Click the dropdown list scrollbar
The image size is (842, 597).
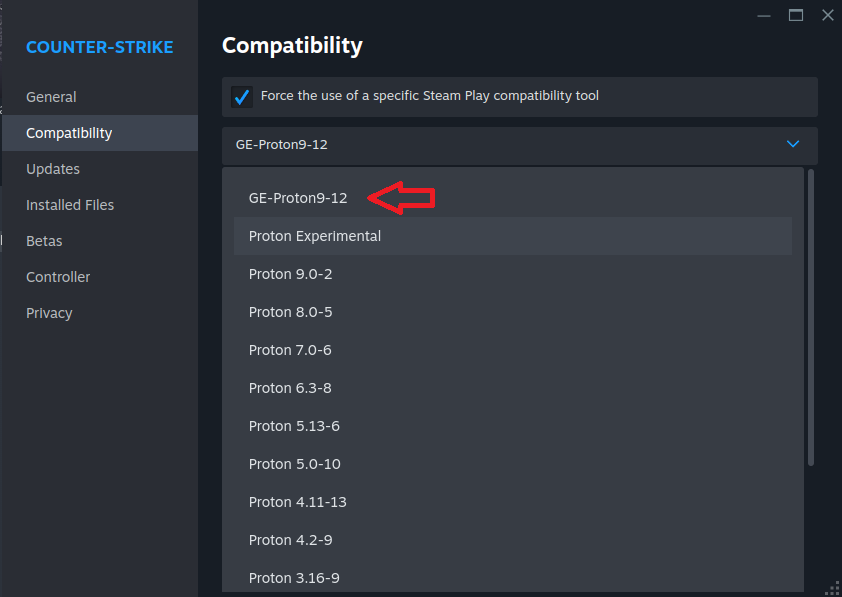[x=811, y=316]
